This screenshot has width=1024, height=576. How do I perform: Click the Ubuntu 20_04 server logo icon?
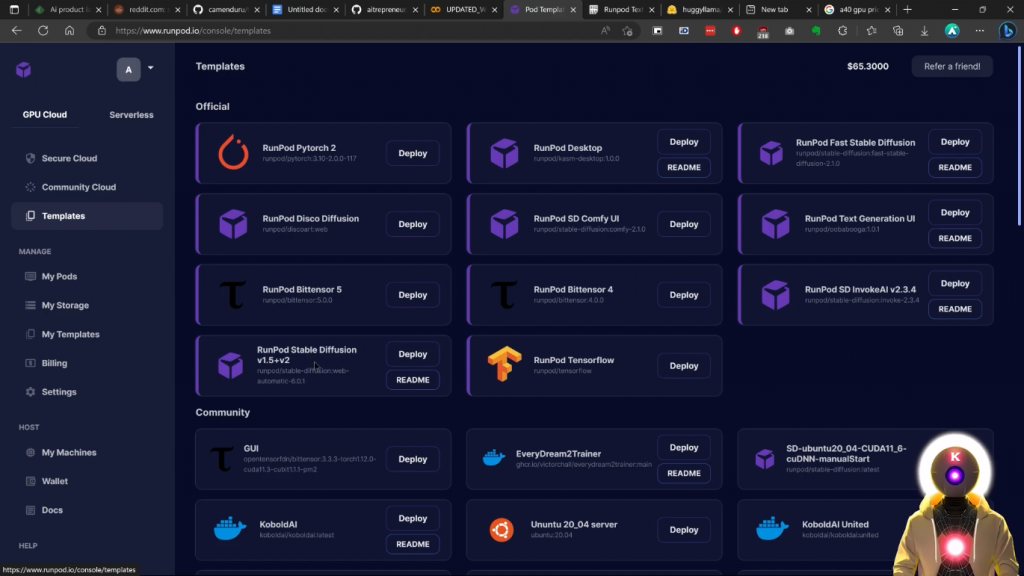click(501, 530)
